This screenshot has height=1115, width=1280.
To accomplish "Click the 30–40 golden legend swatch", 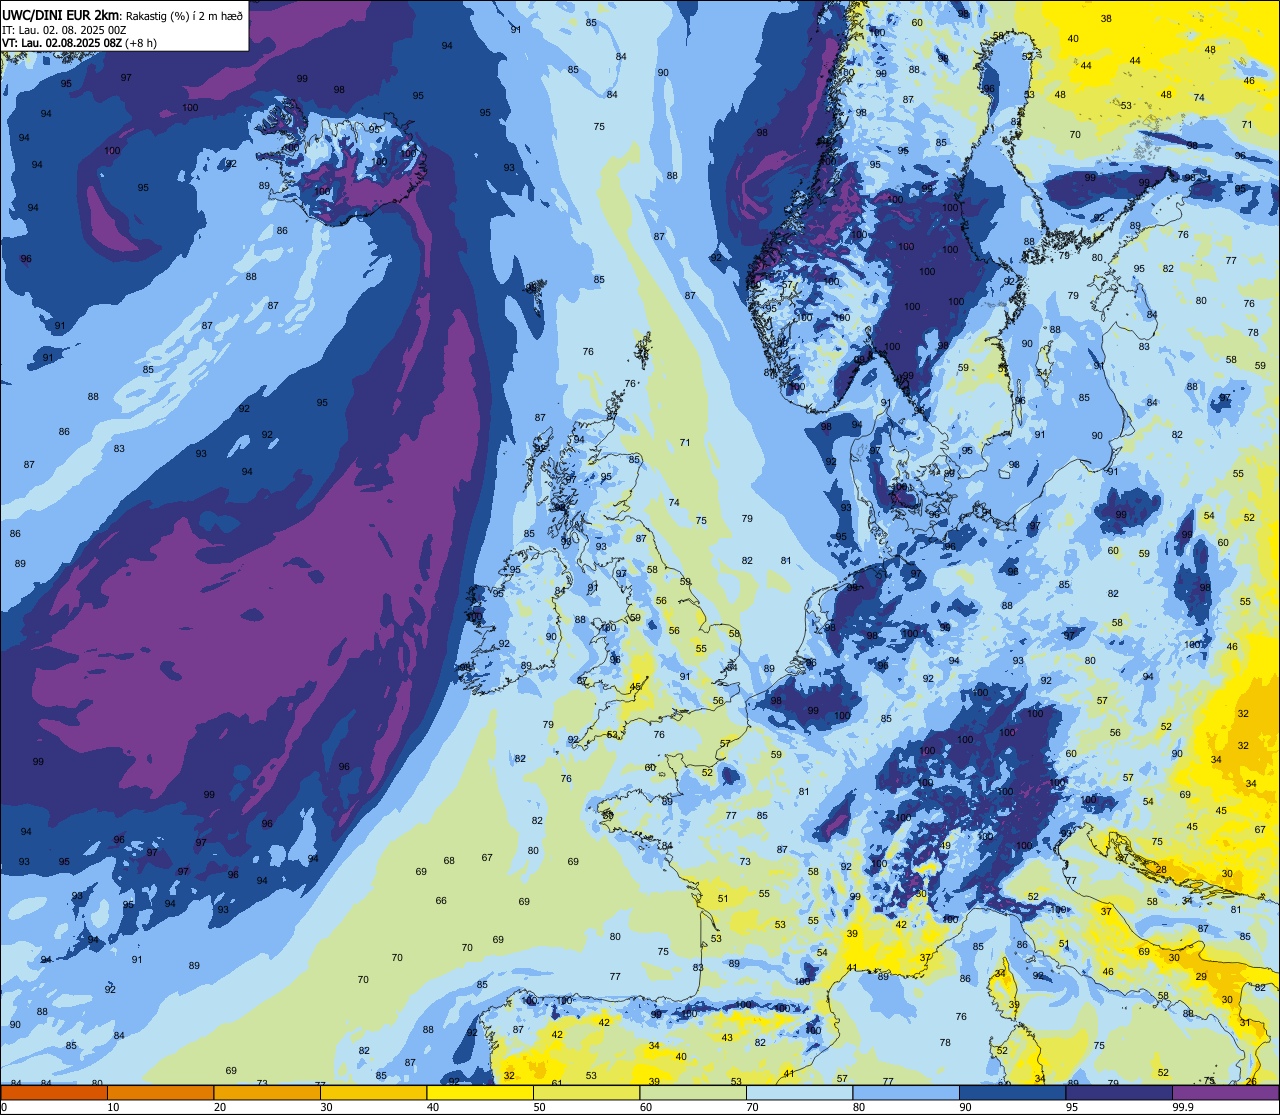I will [x=373, y=1092].
